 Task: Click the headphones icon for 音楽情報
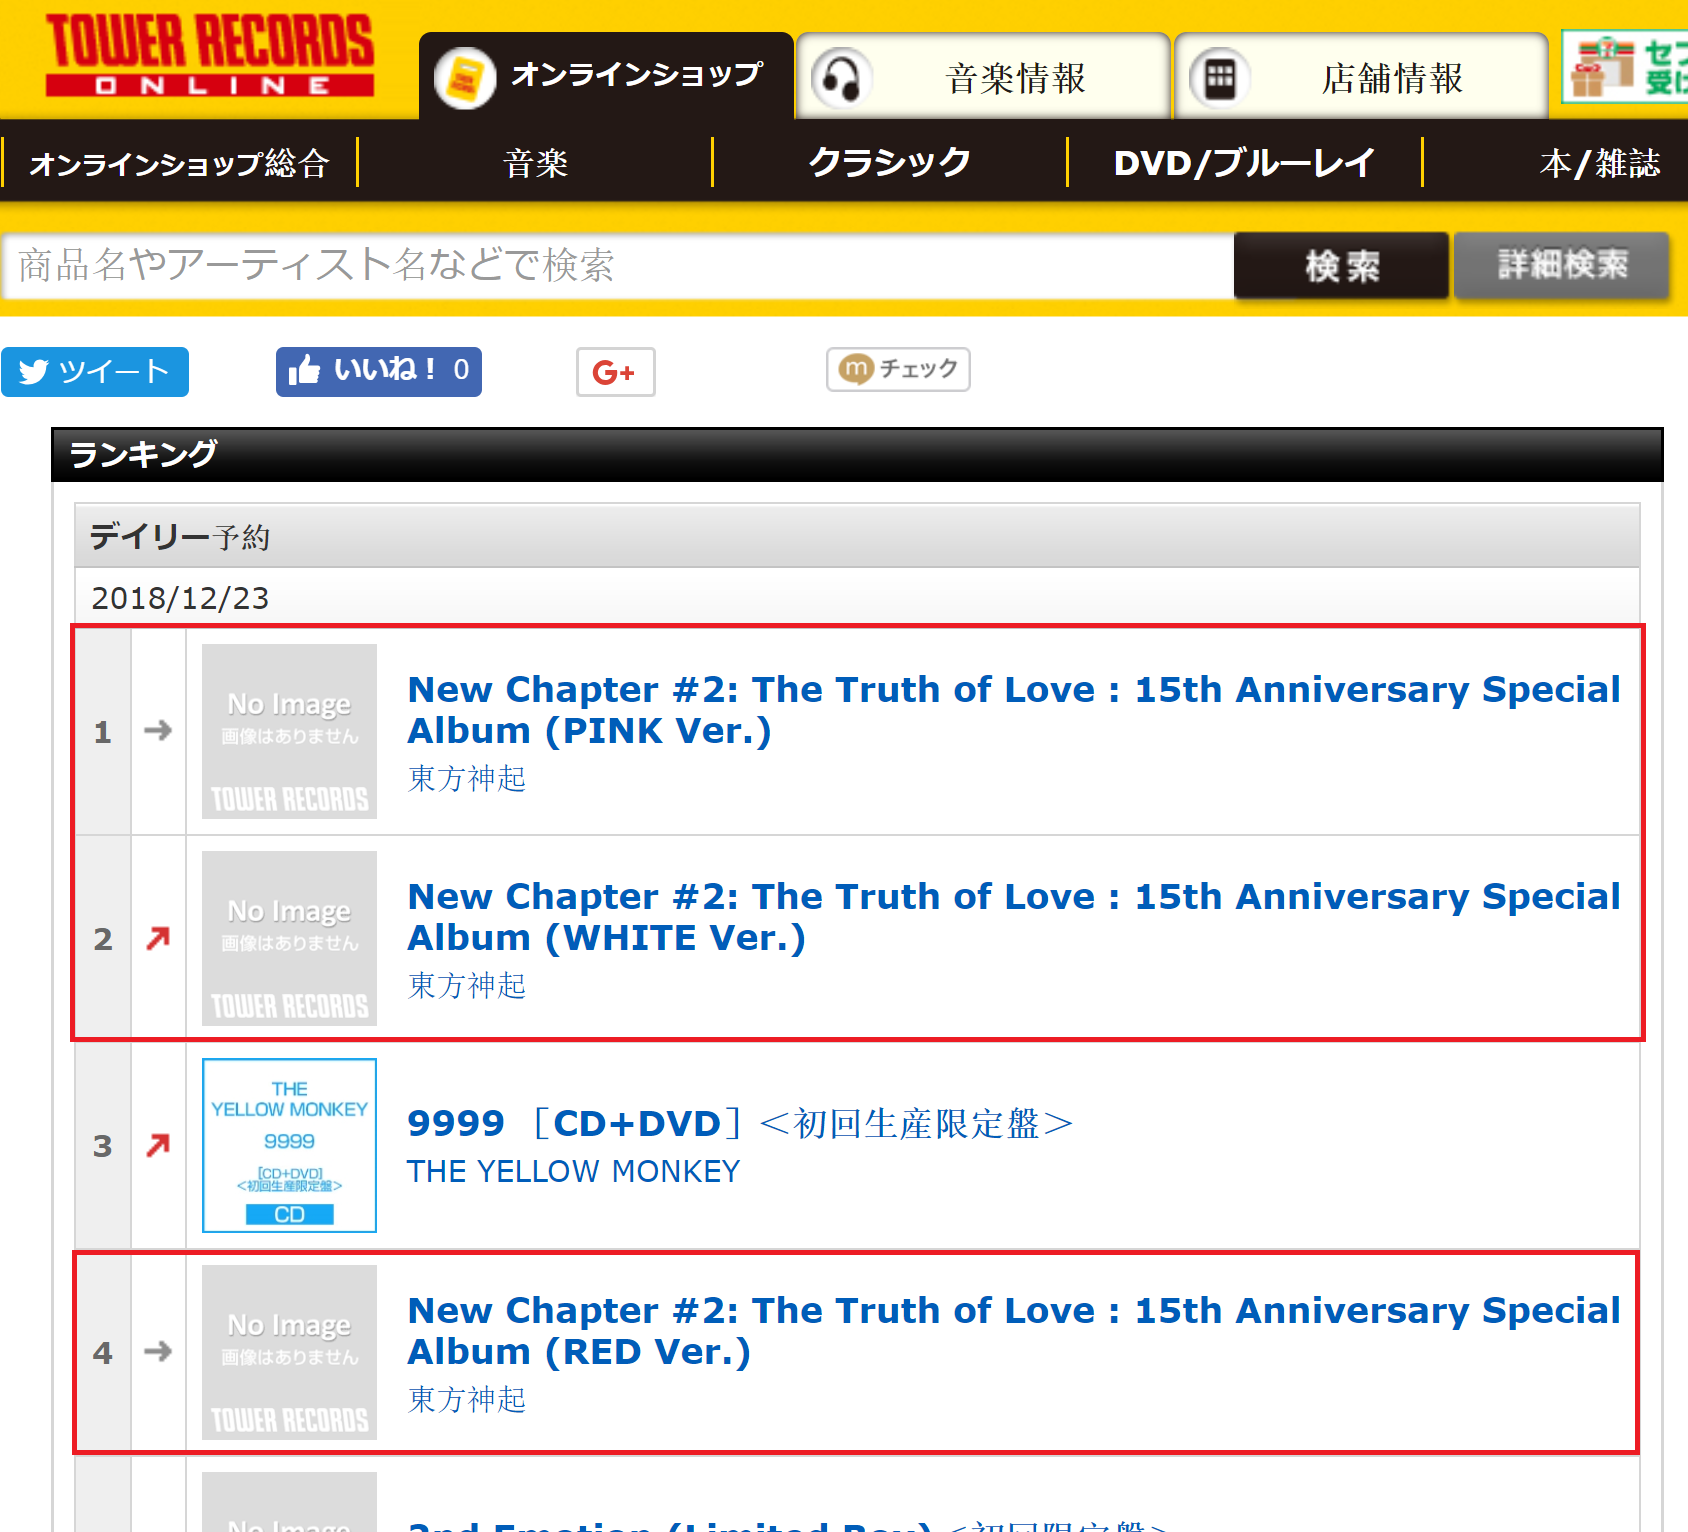[841, 78]
